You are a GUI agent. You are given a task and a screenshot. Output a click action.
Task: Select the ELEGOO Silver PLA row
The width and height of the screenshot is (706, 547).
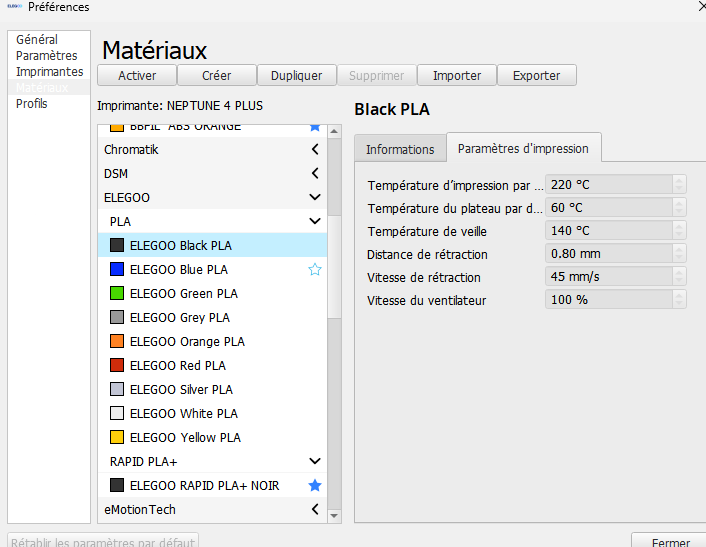[213, 389]
